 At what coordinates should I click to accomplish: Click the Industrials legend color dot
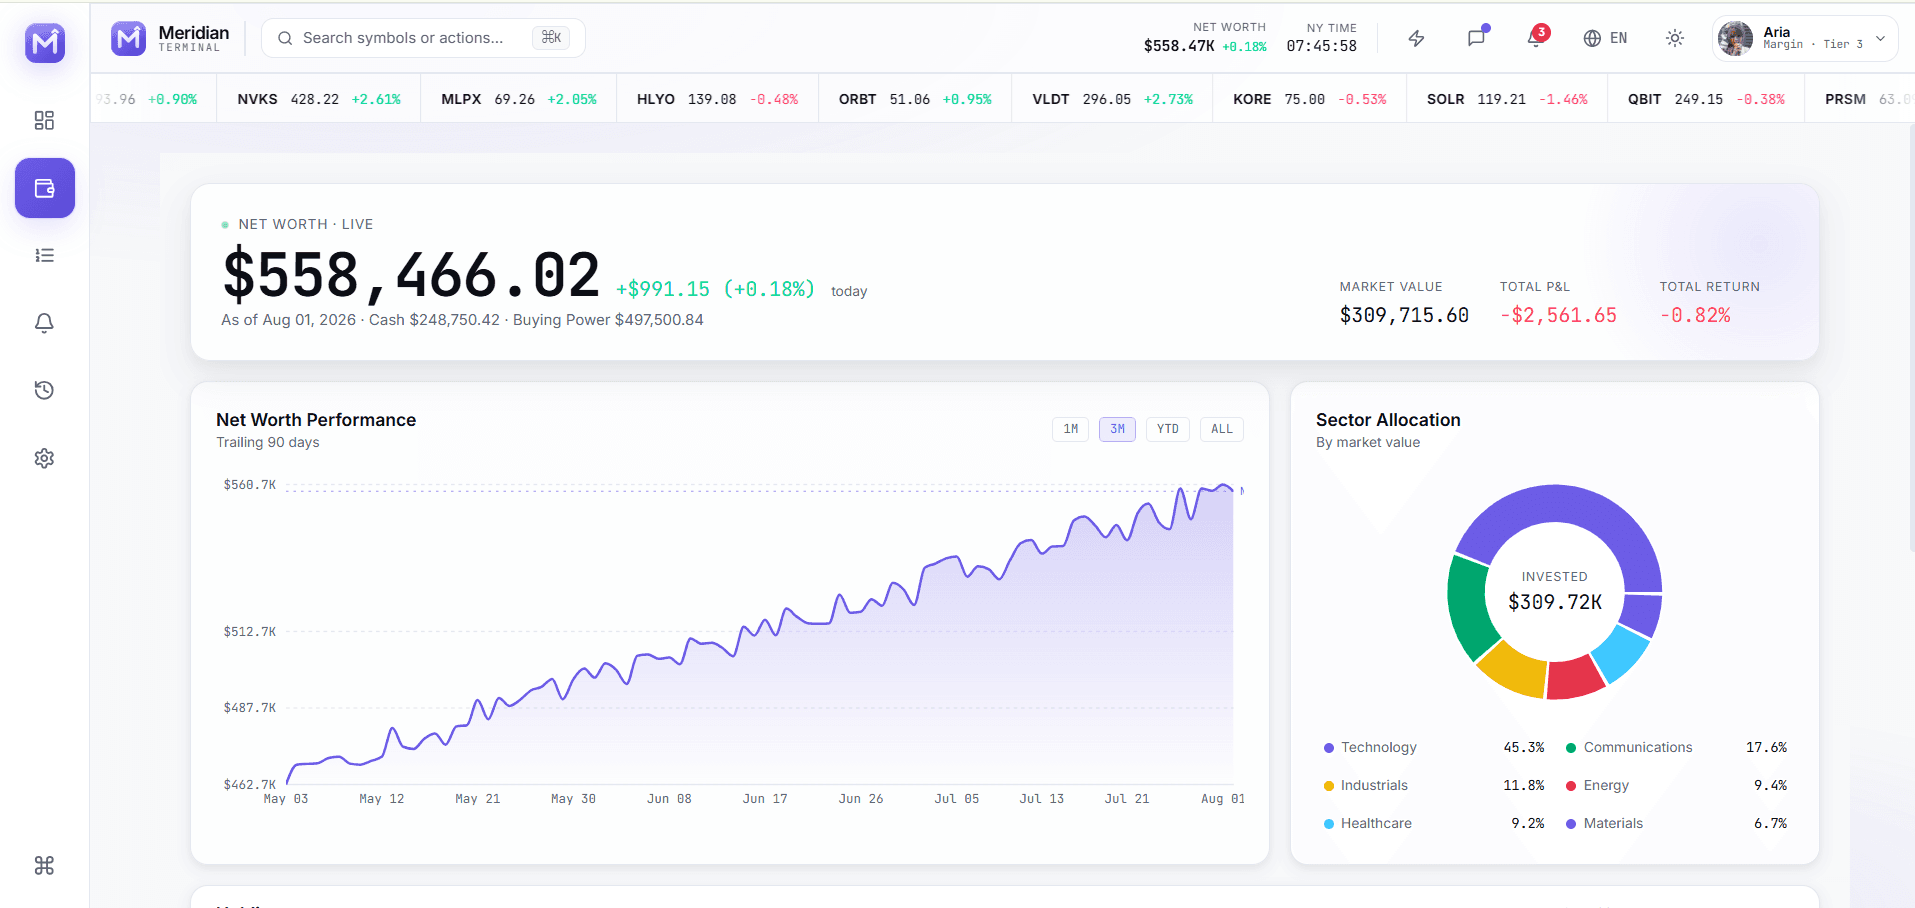click(x=1329, y=786)
